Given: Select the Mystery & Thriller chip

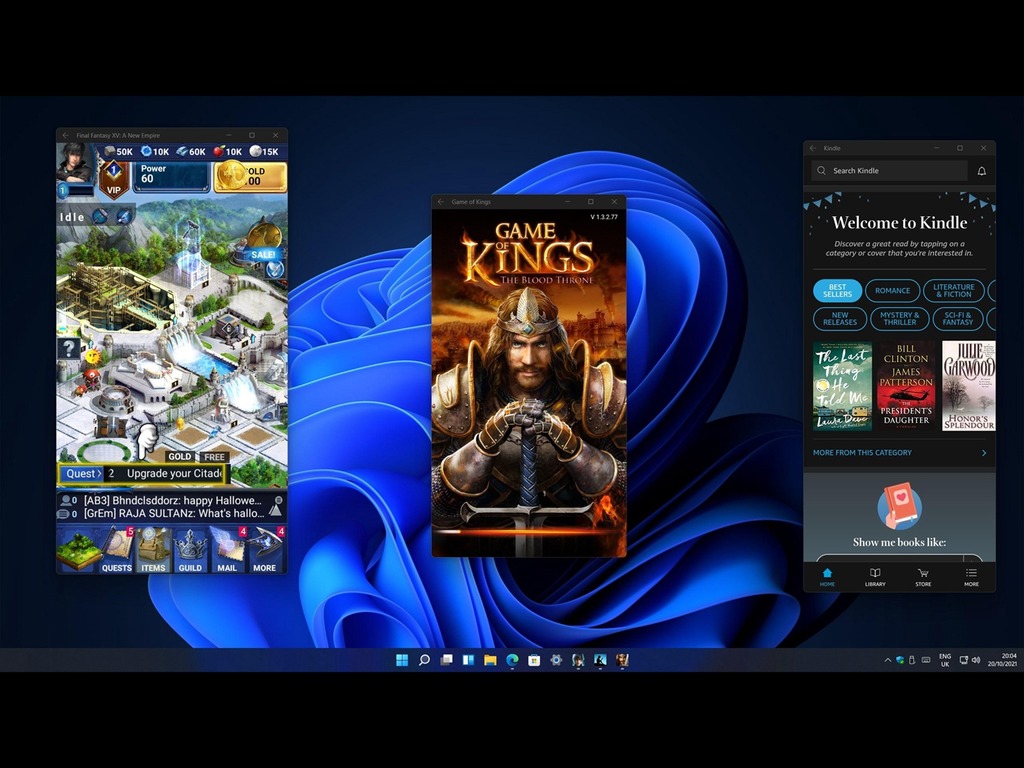Looking at the screenshot, I should pos(899,319).
